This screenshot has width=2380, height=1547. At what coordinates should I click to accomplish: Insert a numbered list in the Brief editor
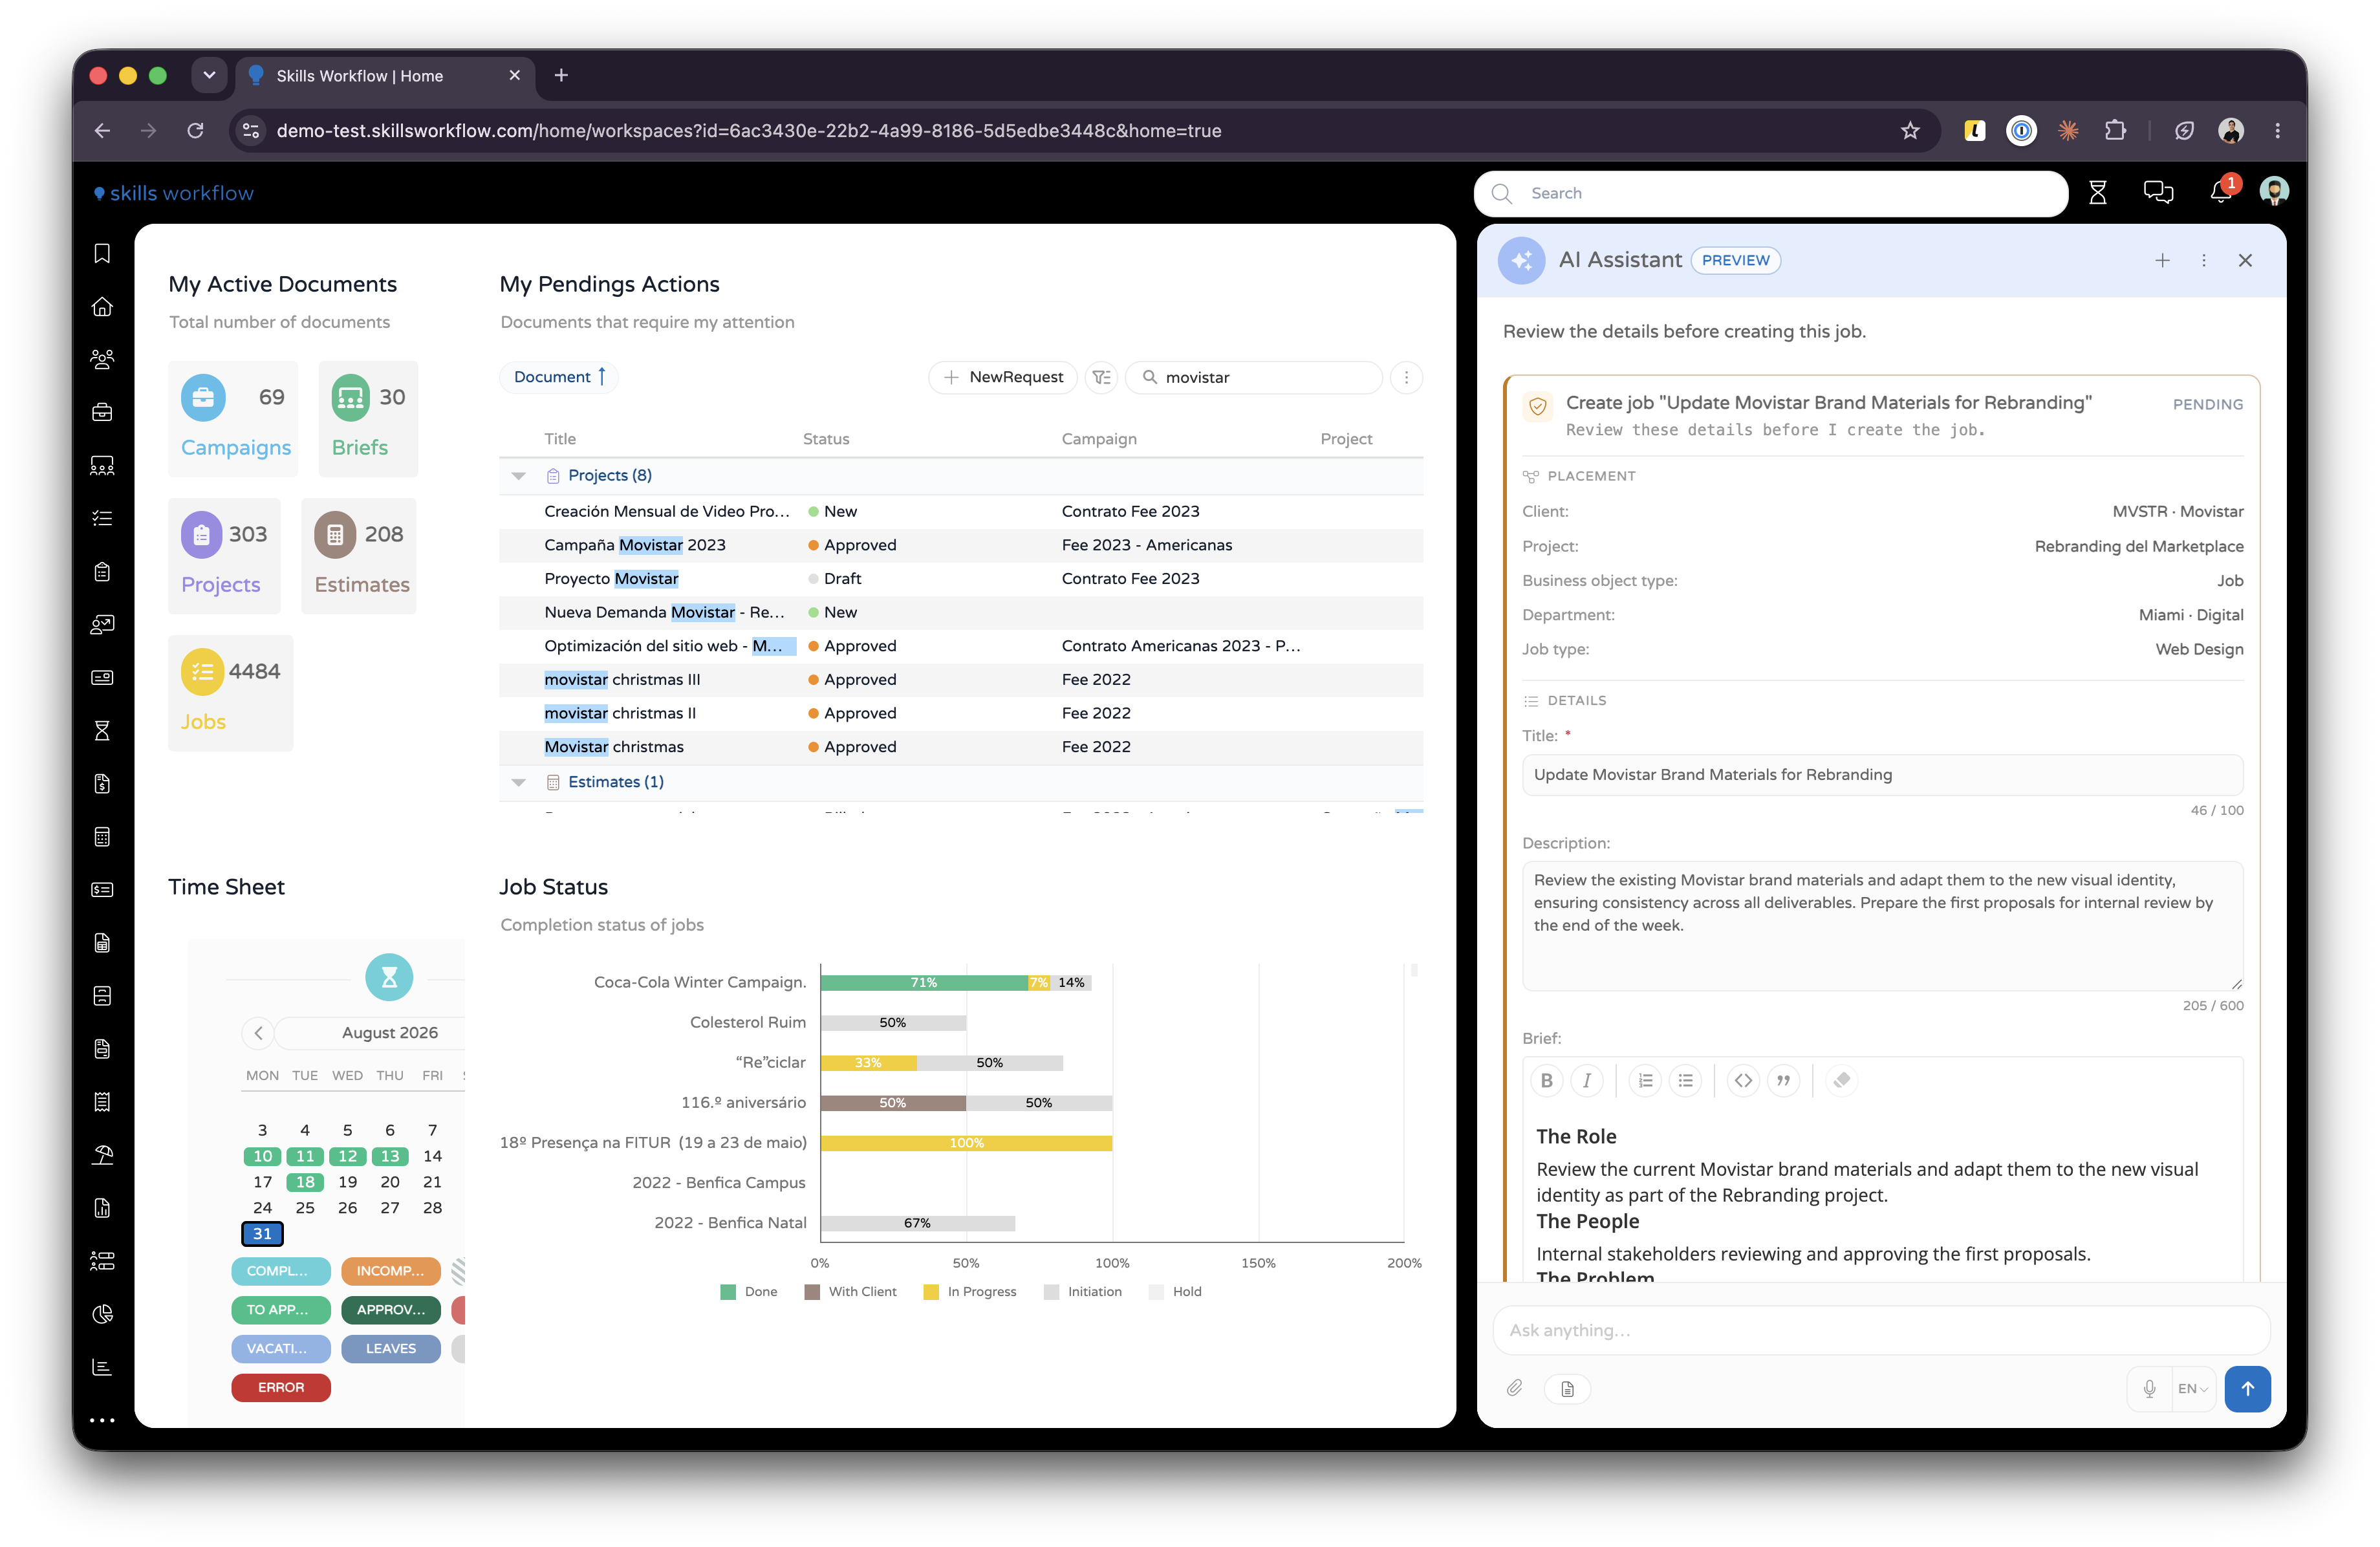[x=1645, y=1080]
